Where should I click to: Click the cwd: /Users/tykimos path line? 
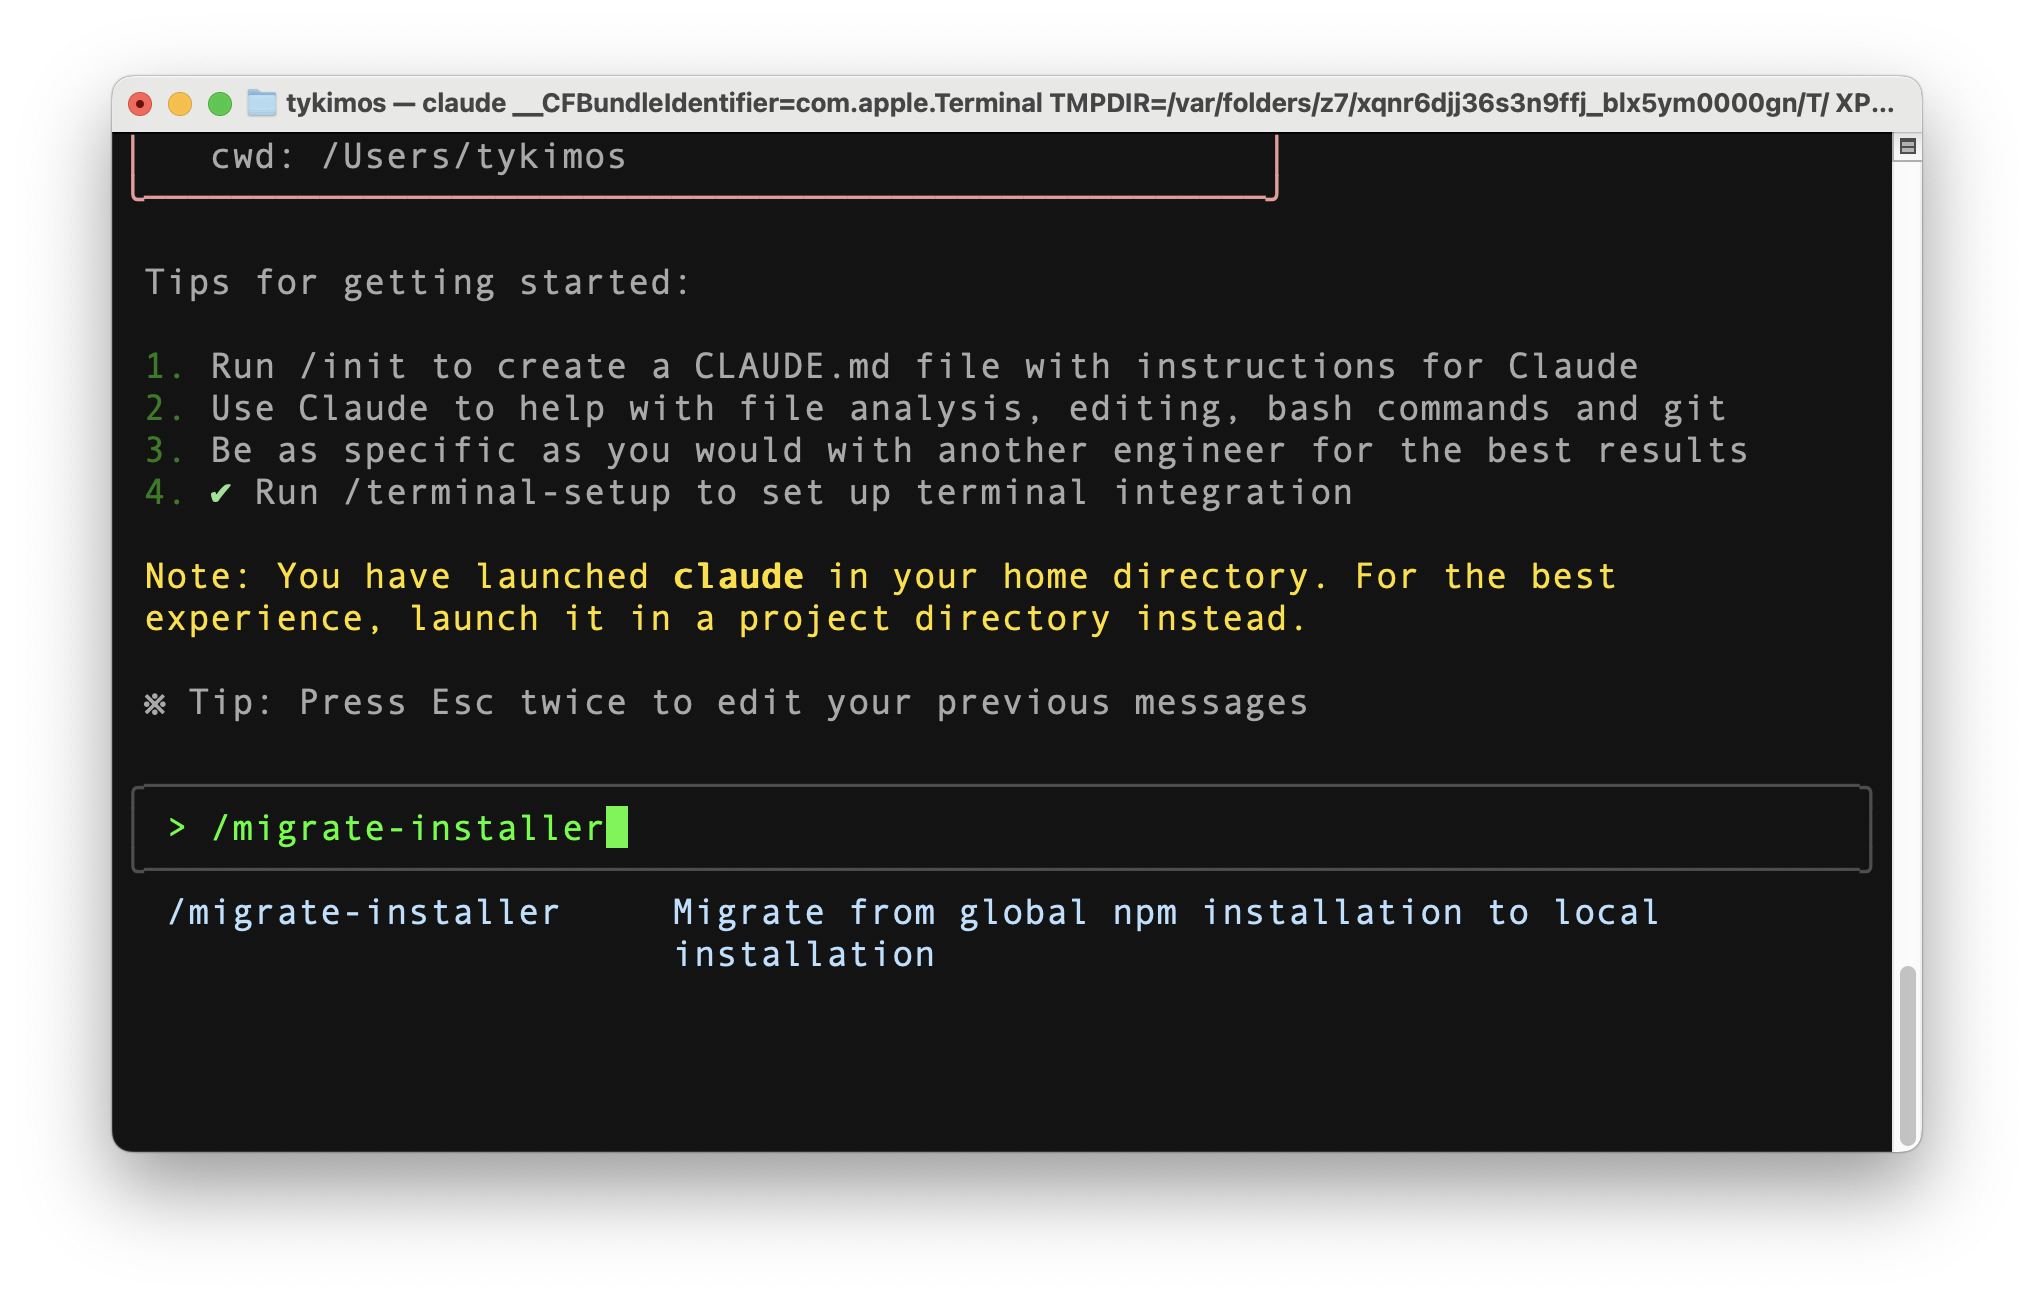tap(418, 157)
